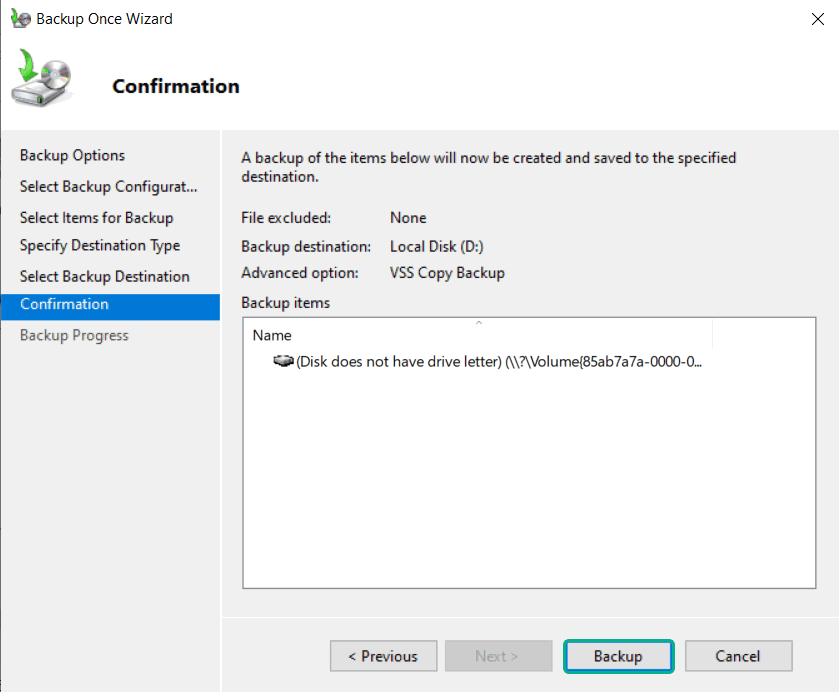This screenshot has width=839, height=692.
Task: Click the greyed-out Backup Progress step
Action: (74, 336)
